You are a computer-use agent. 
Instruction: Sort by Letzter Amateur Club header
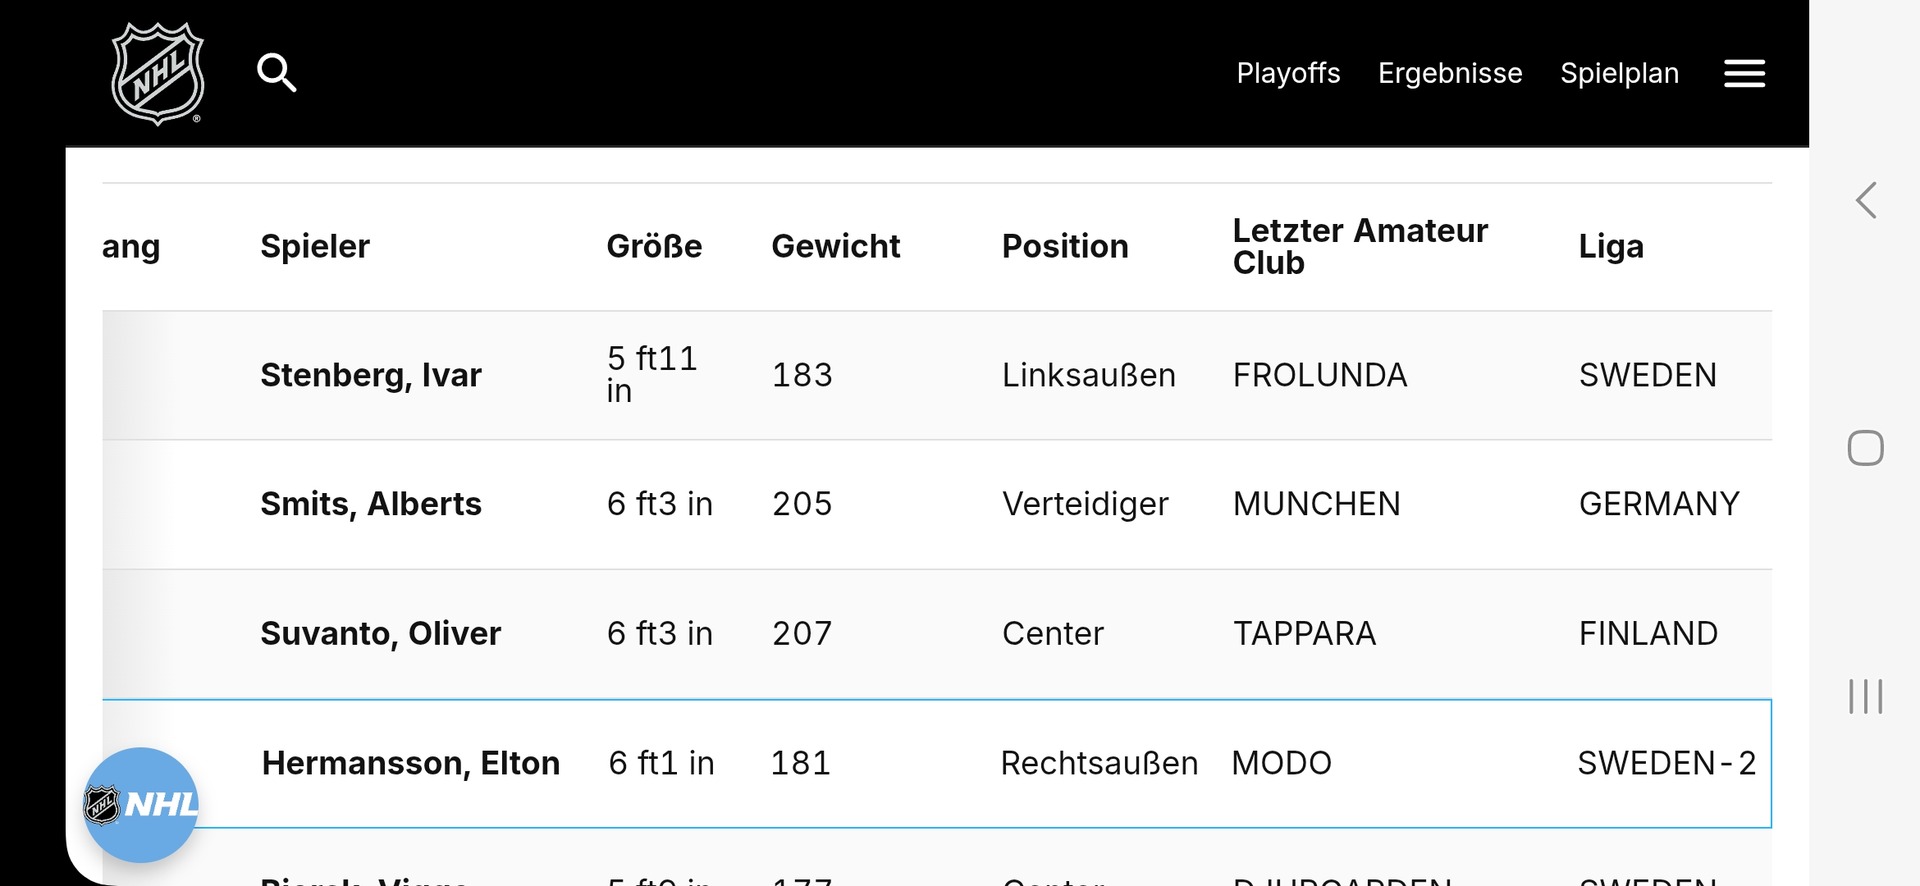coord(1360,246)
